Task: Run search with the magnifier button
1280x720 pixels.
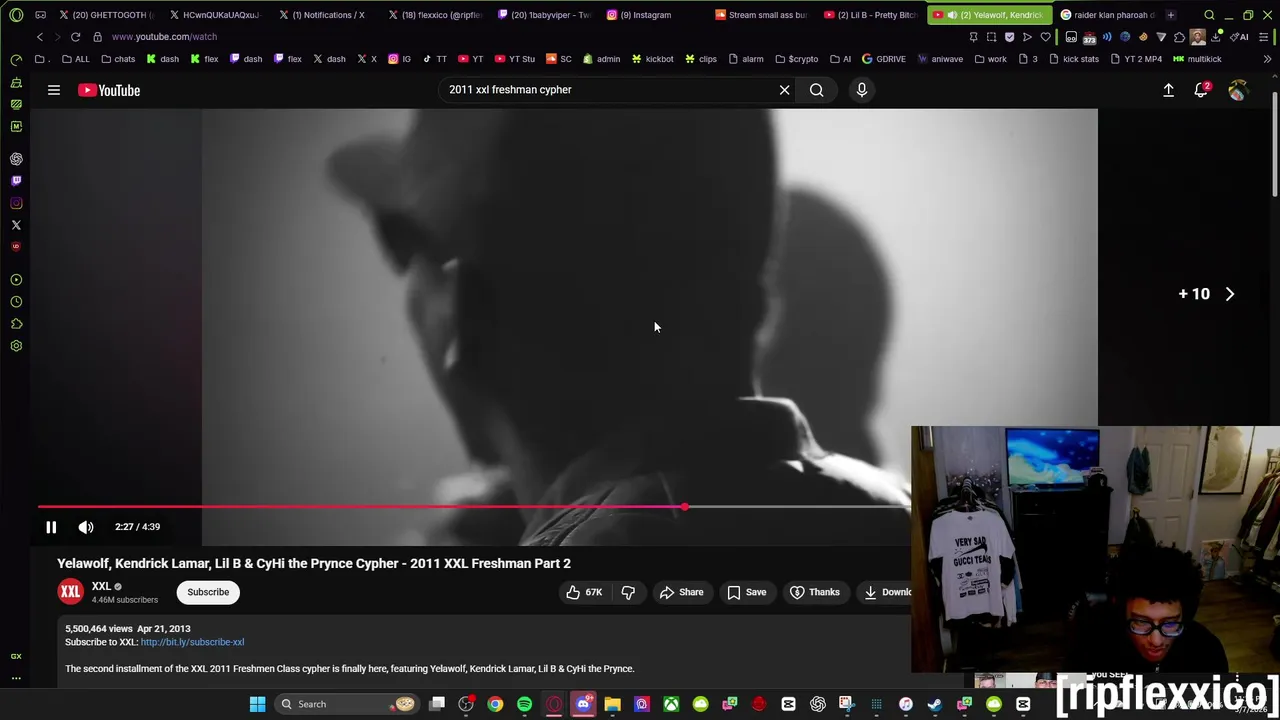Action: pyautogui.click(x=816, y=90)
